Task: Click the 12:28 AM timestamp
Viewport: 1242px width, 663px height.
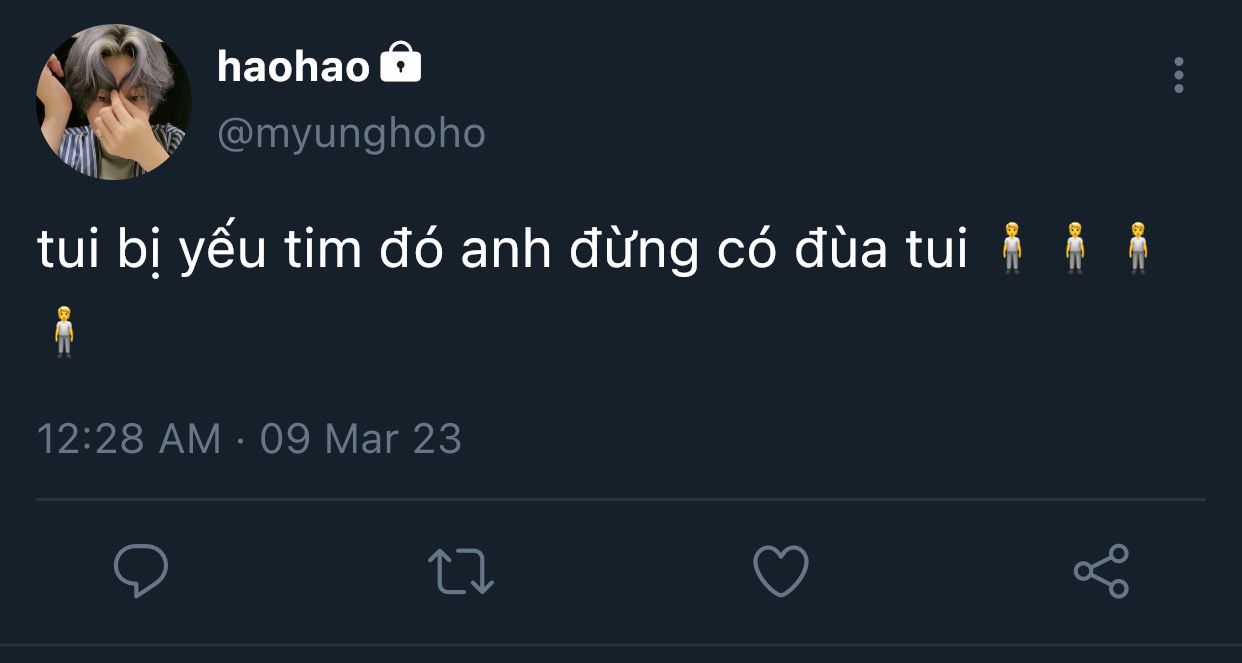Action: coord(128,439)
